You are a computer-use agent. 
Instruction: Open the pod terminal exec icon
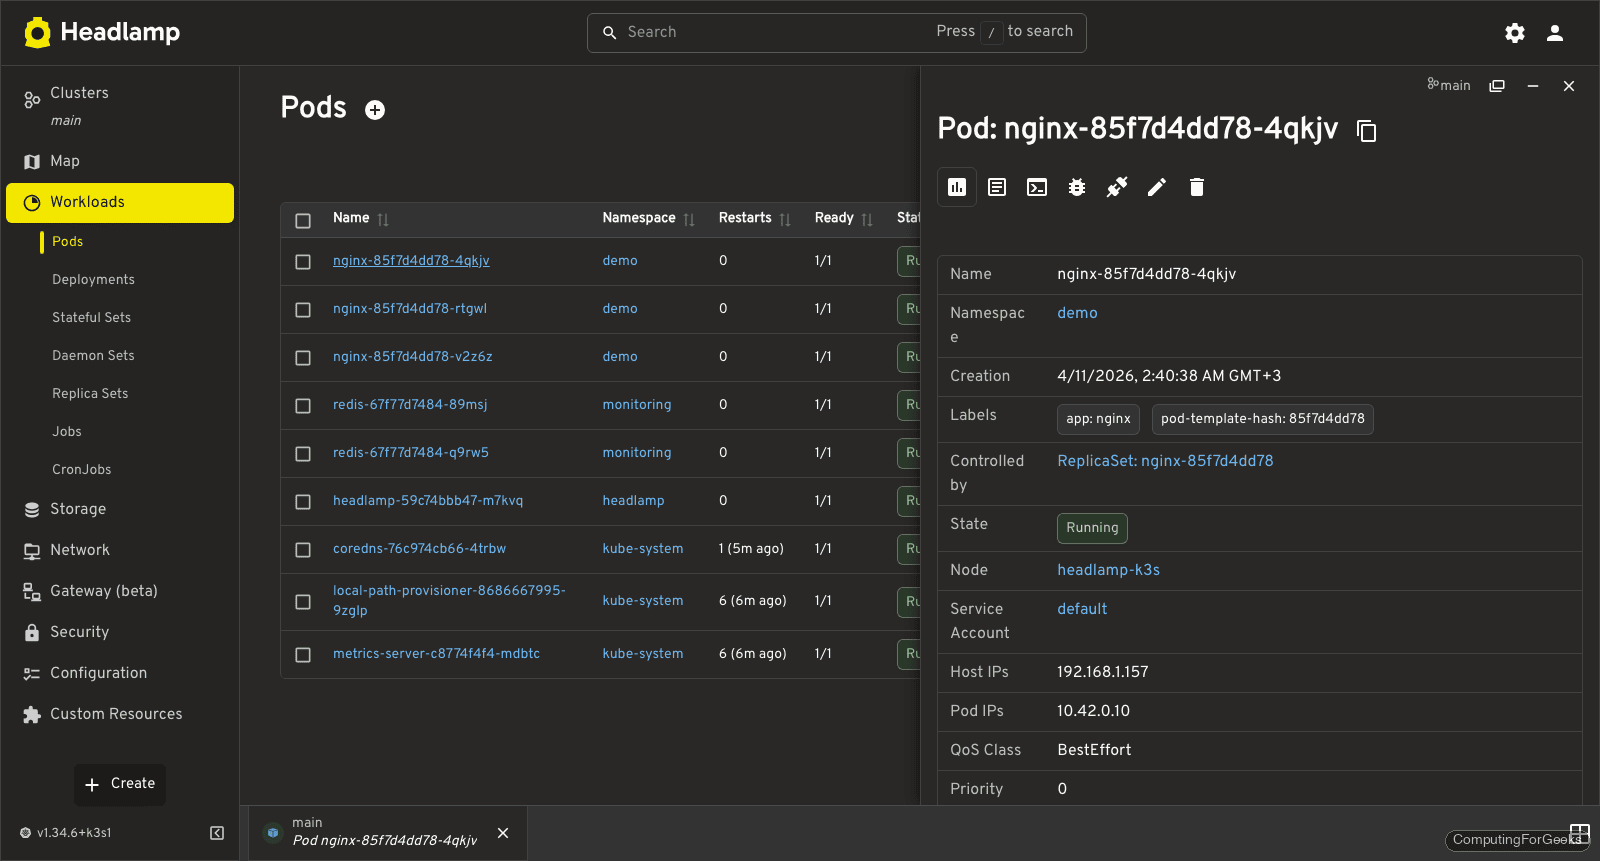tap(1037, 187)
